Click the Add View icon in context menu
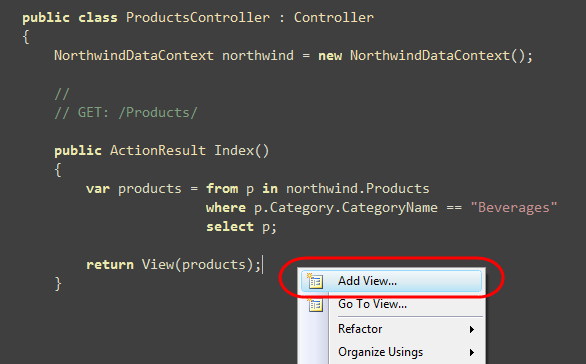Viewport: 586px width, 364px height. [315, 281]
